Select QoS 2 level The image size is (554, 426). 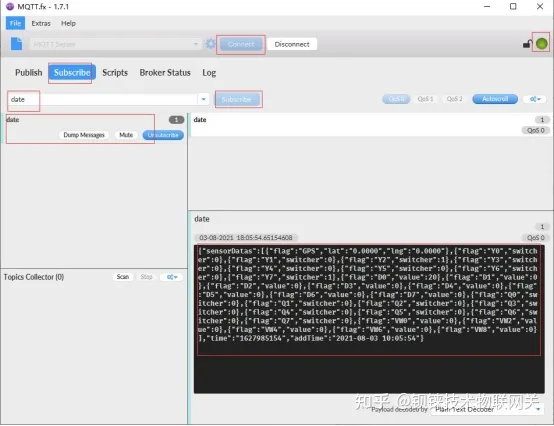pyautogui.click(x=454, y=99)
